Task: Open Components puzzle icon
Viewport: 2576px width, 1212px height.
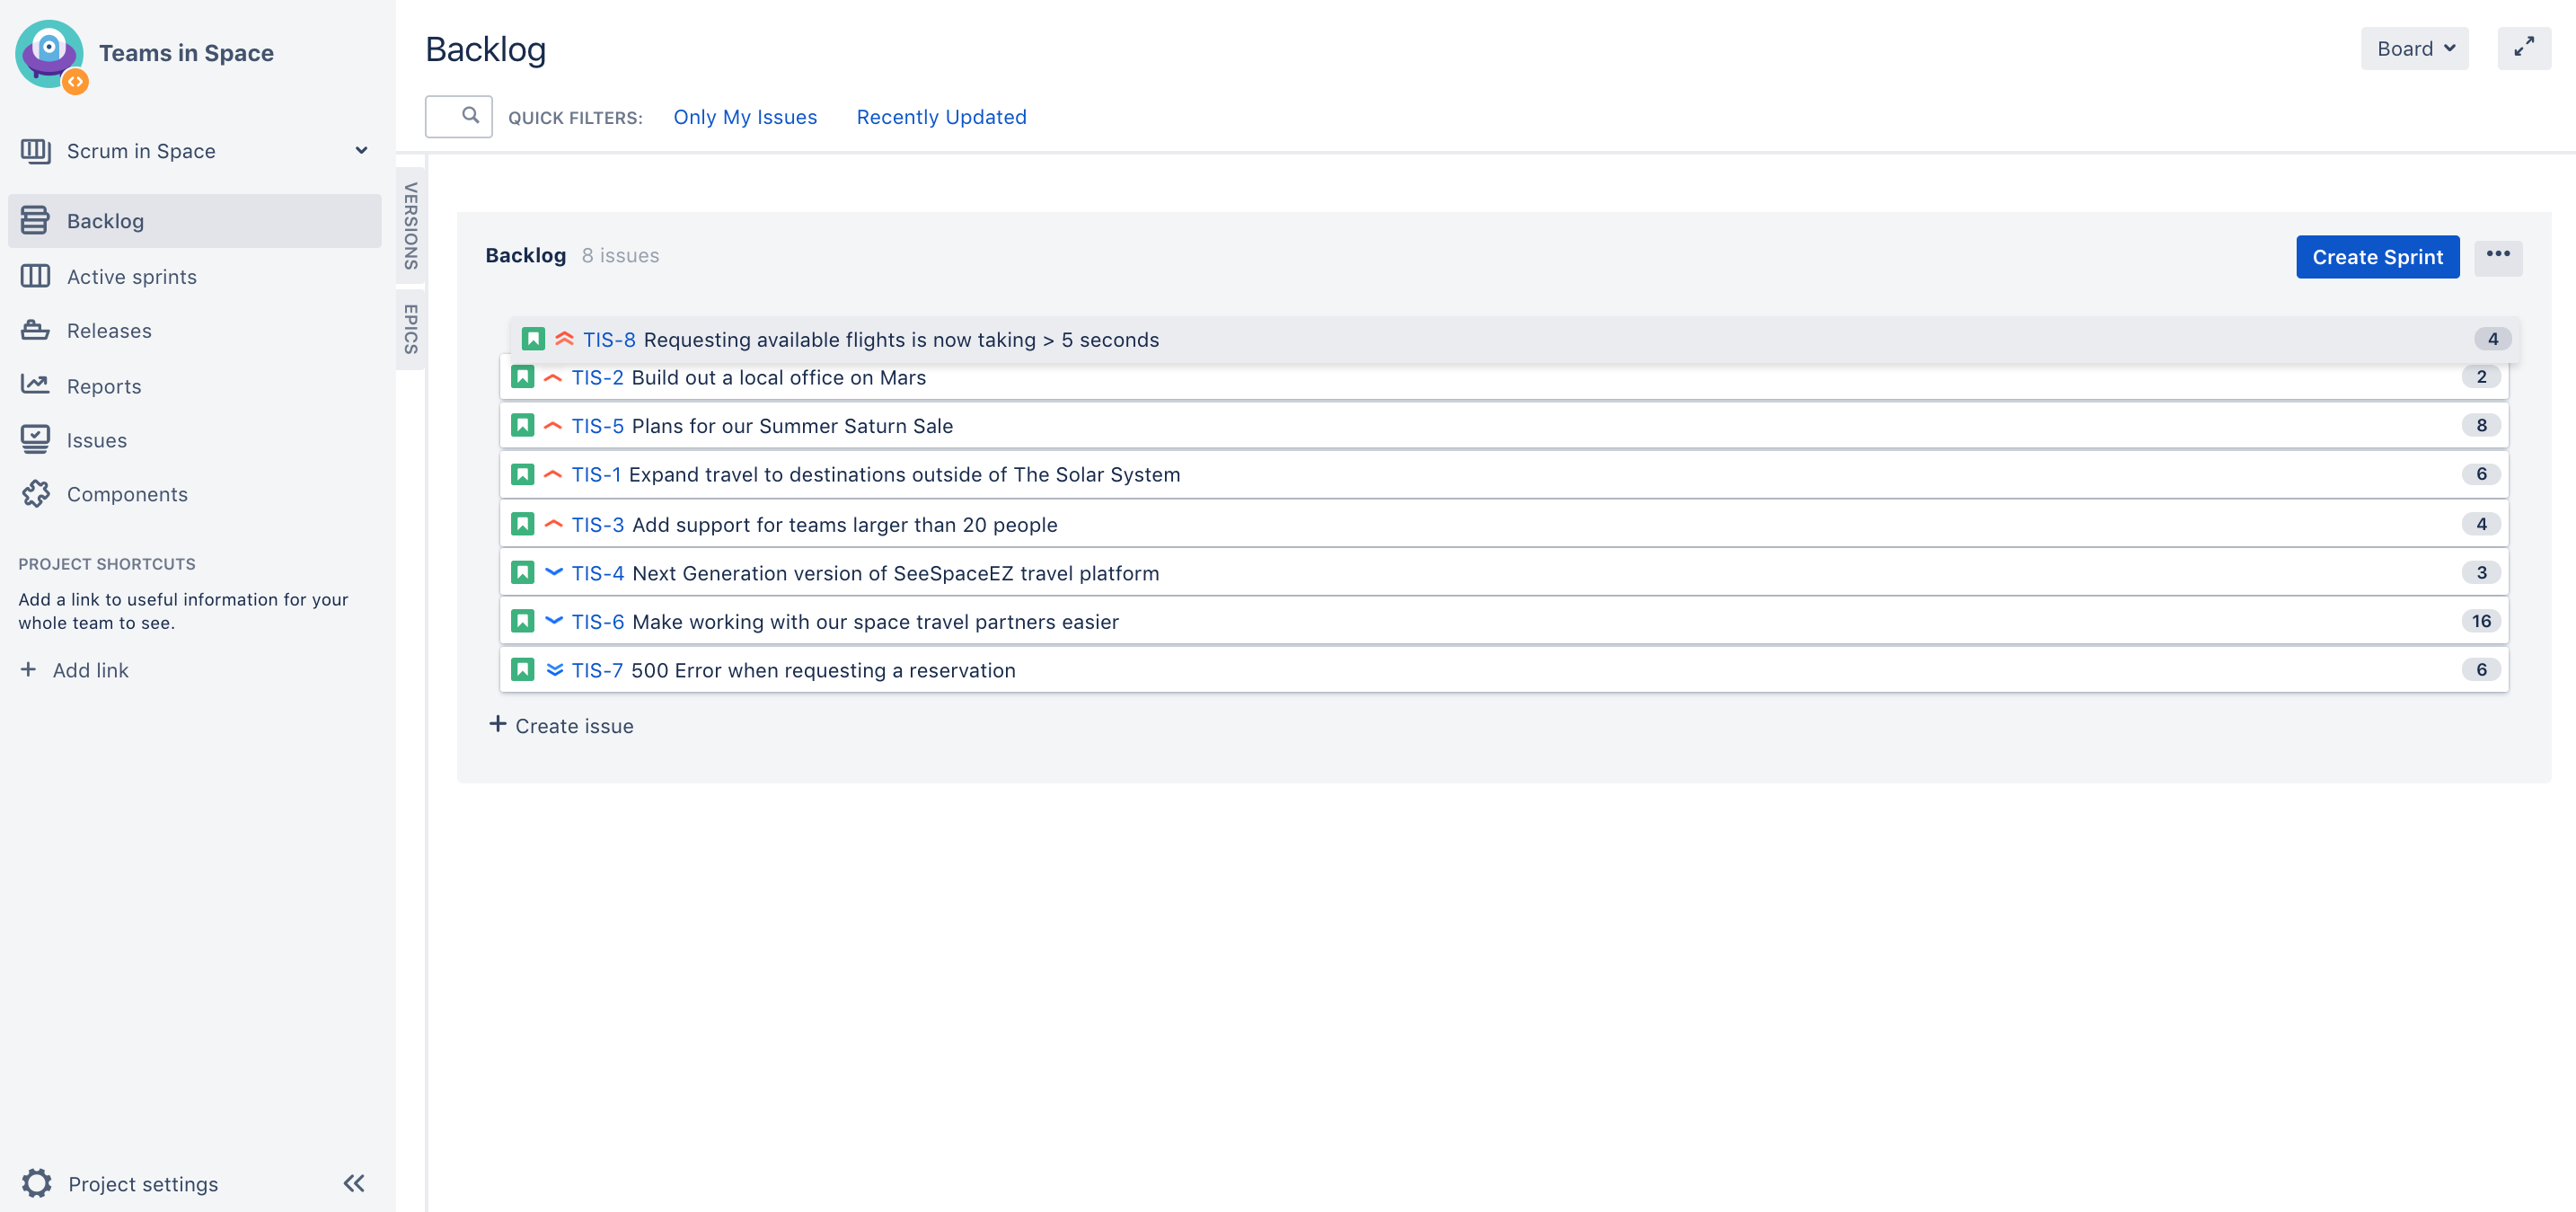Action: pos(35,494)
